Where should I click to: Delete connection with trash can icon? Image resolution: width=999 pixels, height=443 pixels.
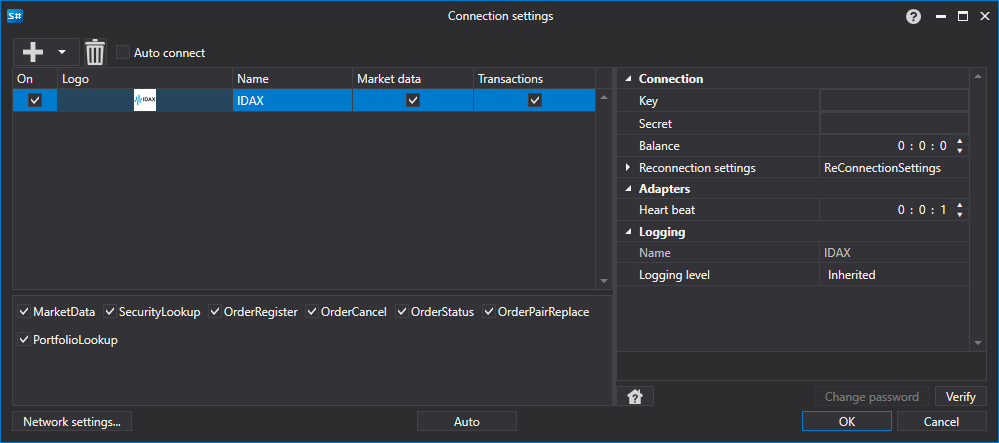coord(95,52)
